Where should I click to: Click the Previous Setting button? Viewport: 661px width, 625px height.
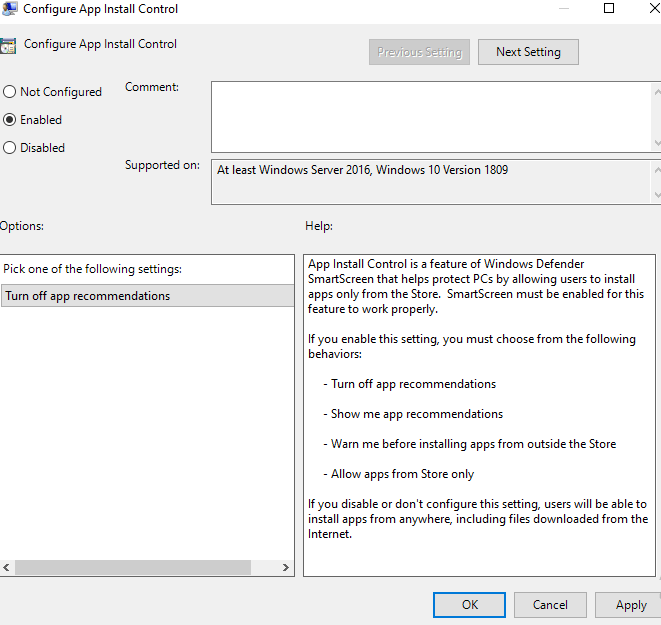(419, 52)
